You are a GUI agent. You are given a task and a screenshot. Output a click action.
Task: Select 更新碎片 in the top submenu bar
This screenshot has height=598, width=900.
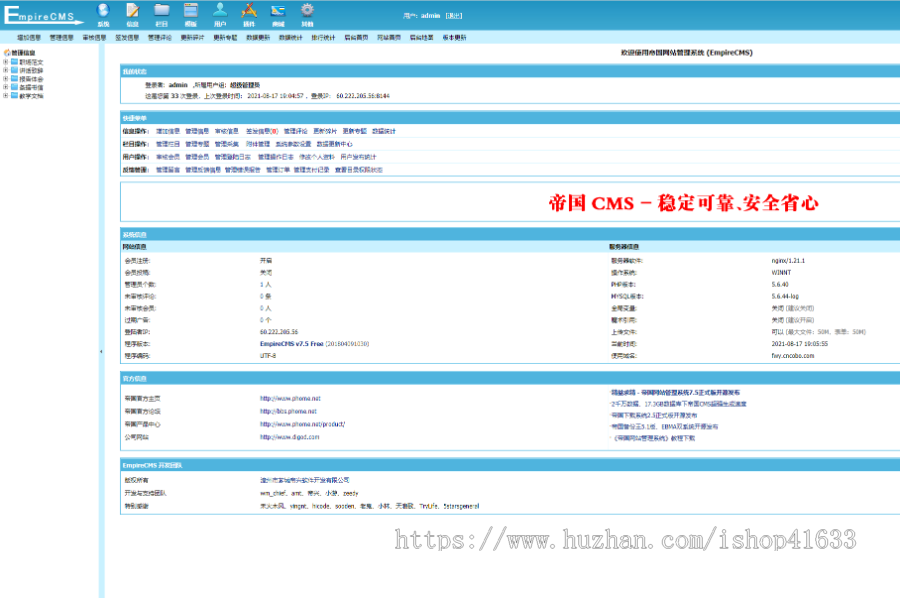pyautogui.click(x=192, y=37)
